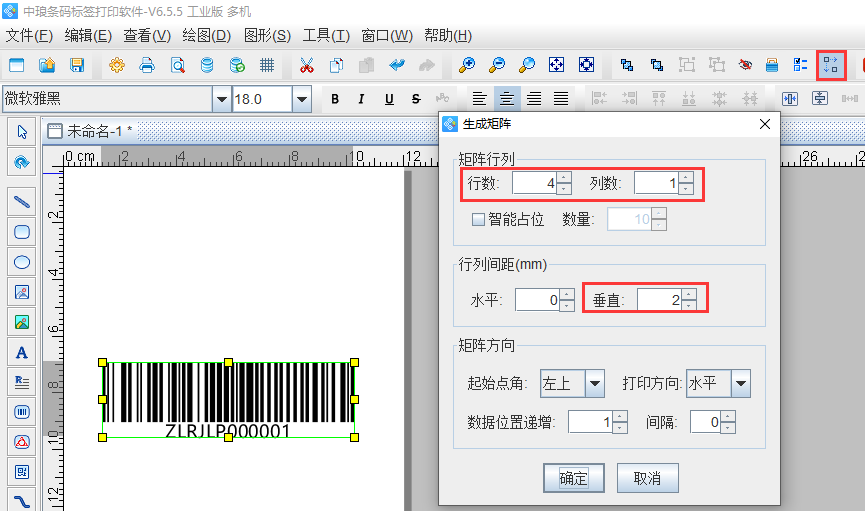Open document settings gear icon
Viewport: 865px width, 511px height.
[x=116, y=65]
